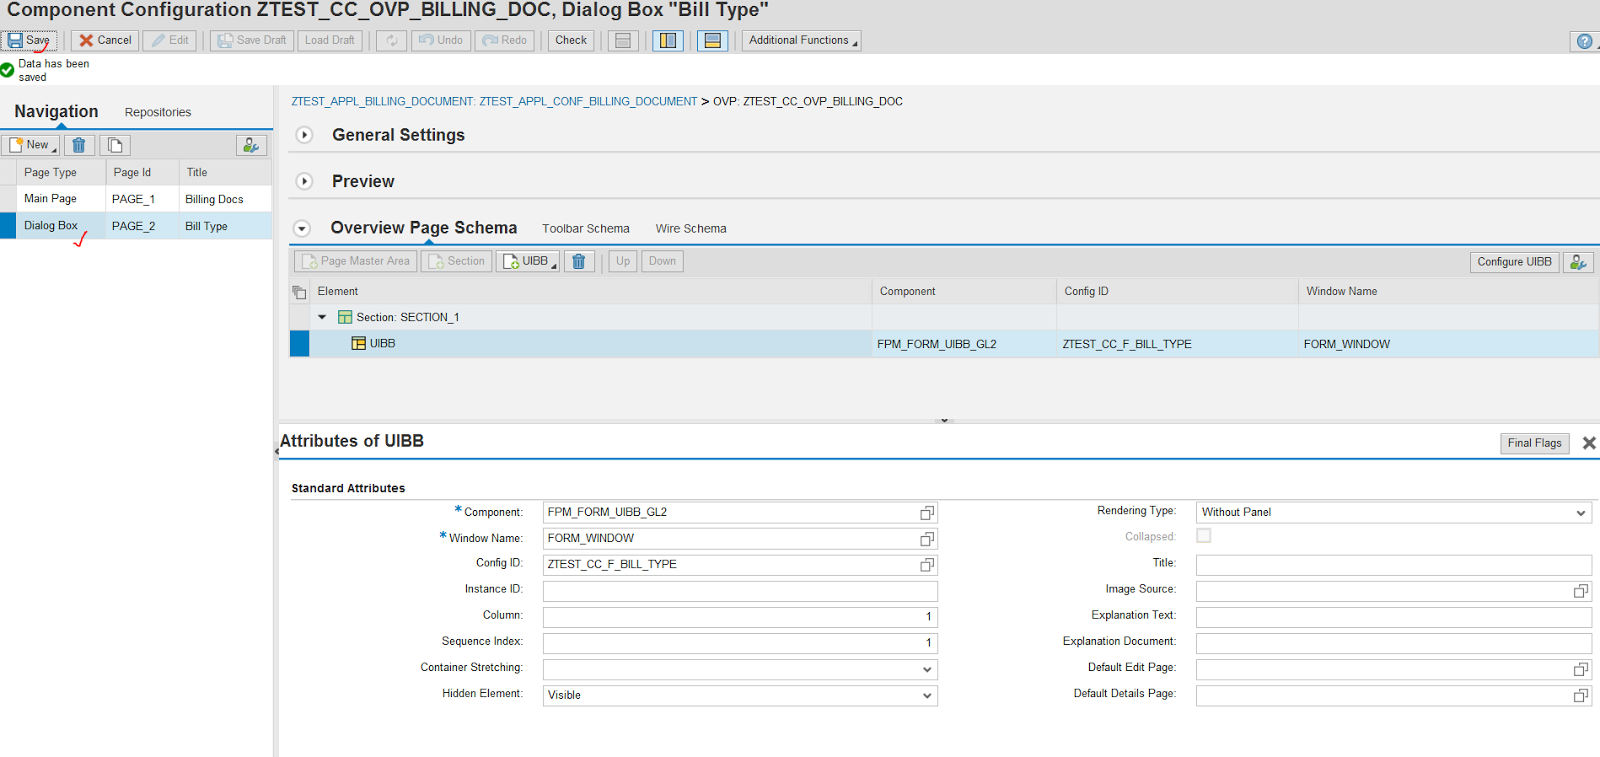Open the Hidden Element dropdown
Screen dimensions: 1600x757
point(927,696)
